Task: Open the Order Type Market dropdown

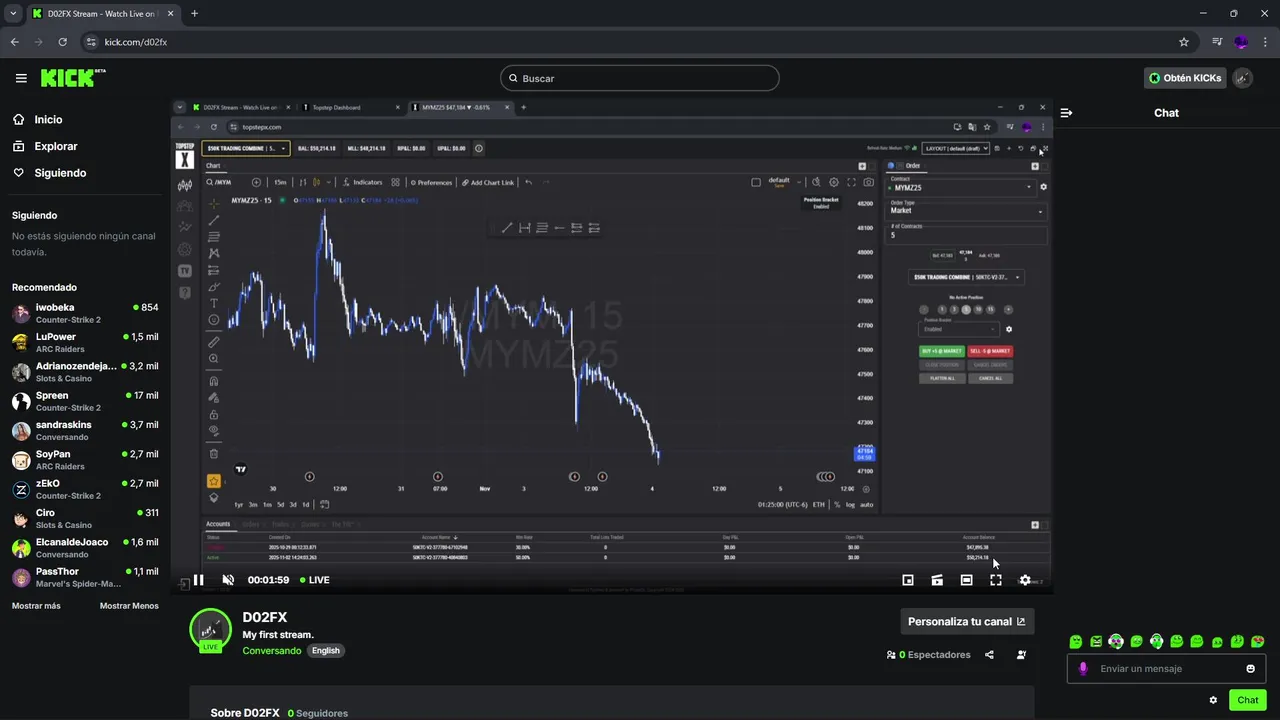Action: (x=966, y=210)
